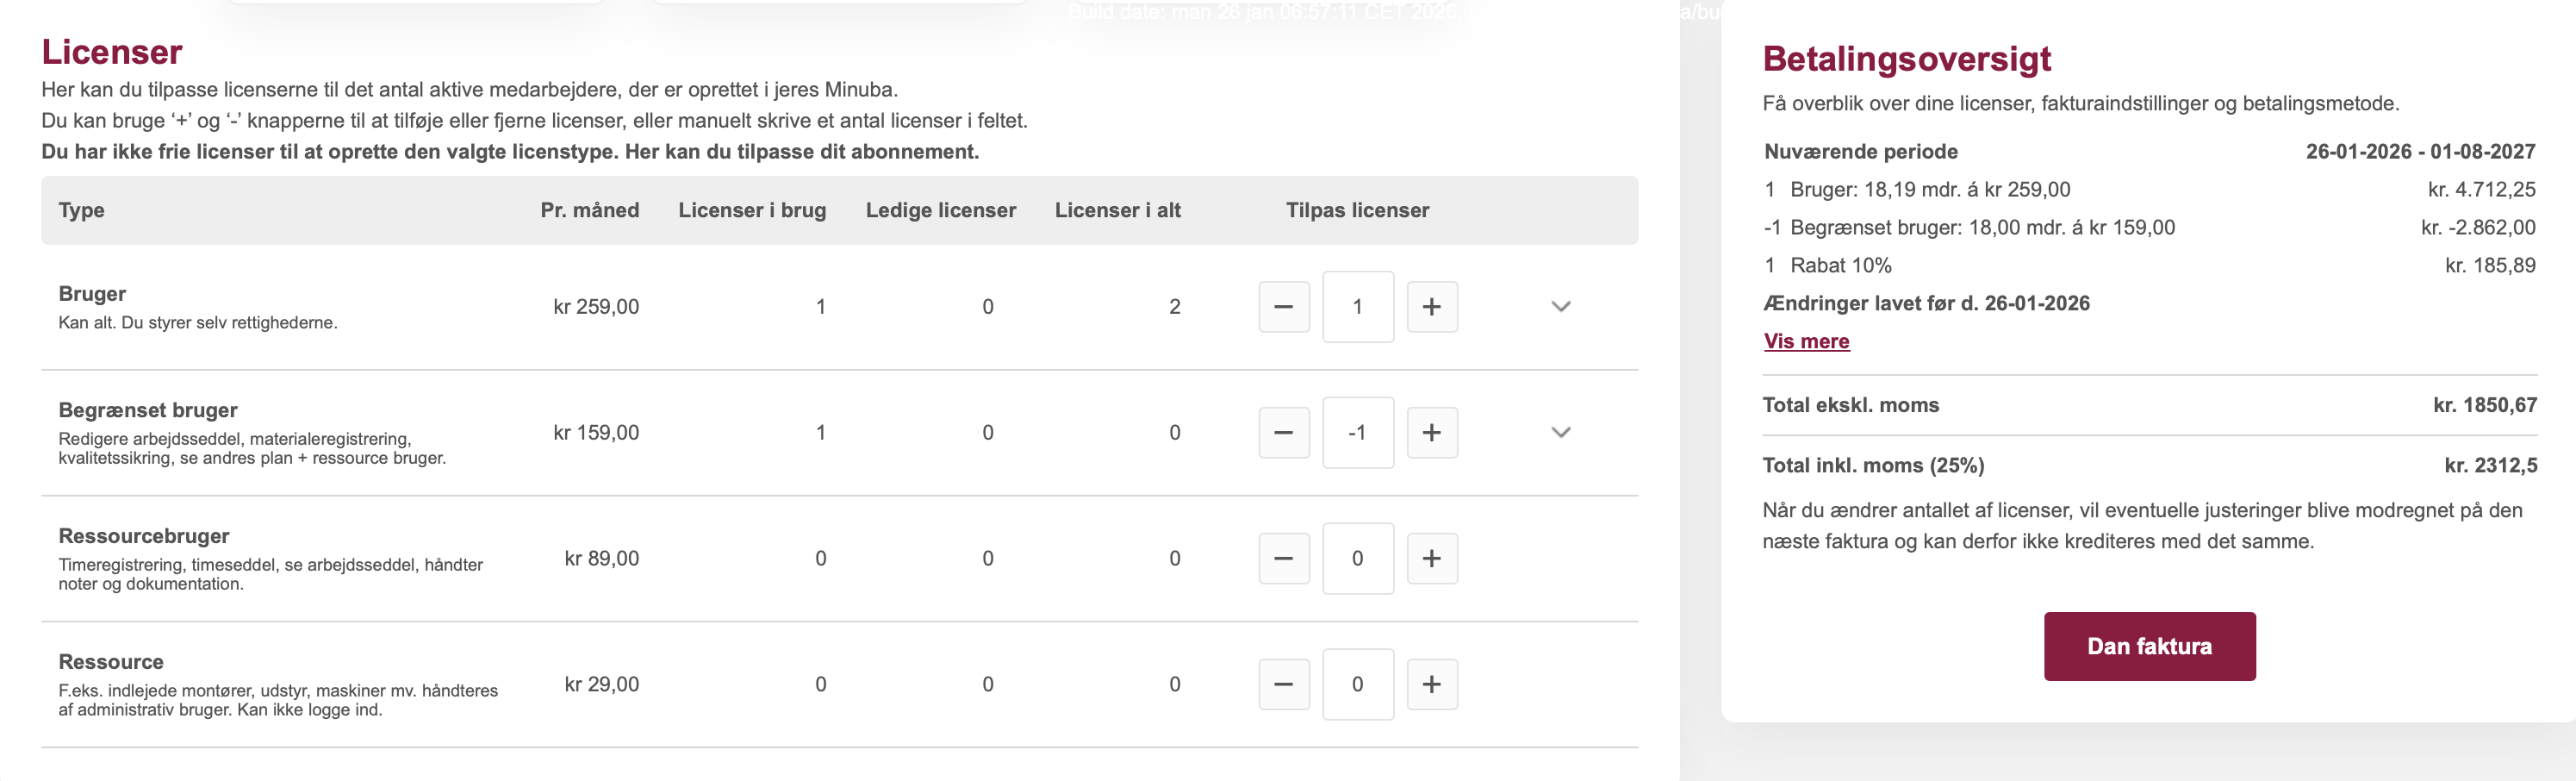Click the Dan faktura button

pyautogui.click(x=2149, y=647)
